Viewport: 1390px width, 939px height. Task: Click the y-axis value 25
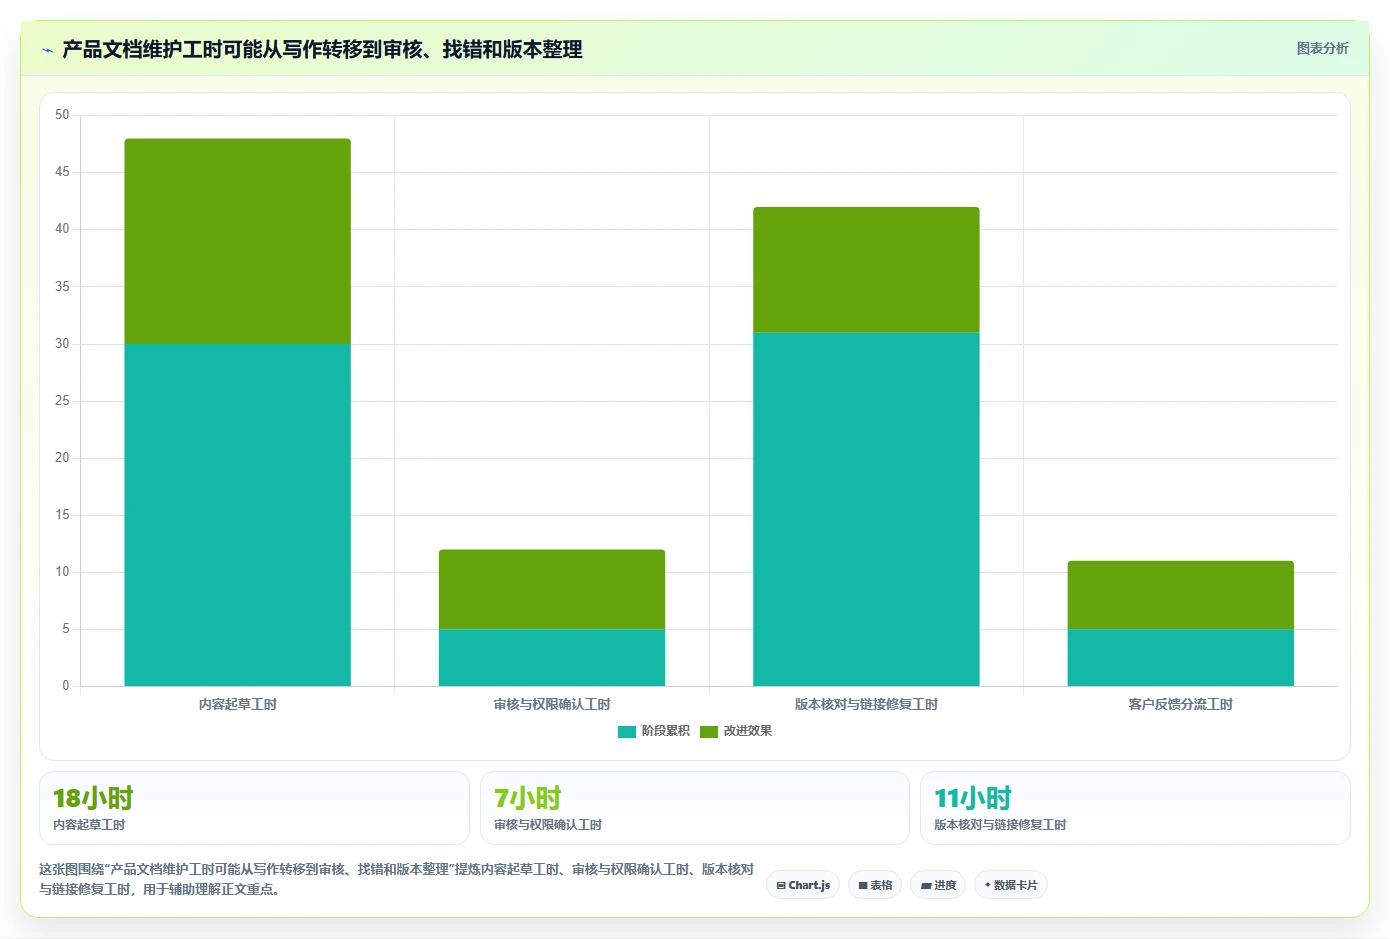point(62,401)
